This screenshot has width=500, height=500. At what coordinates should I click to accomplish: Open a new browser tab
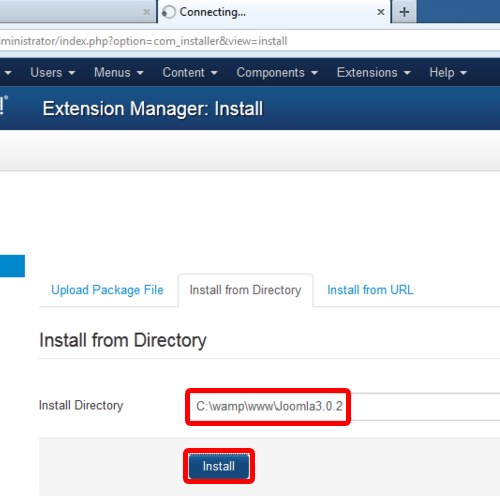(404, 12)
